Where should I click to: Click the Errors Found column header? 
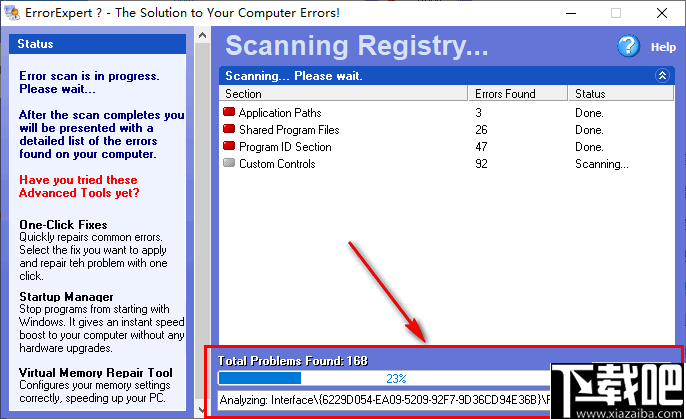(518, 94)
